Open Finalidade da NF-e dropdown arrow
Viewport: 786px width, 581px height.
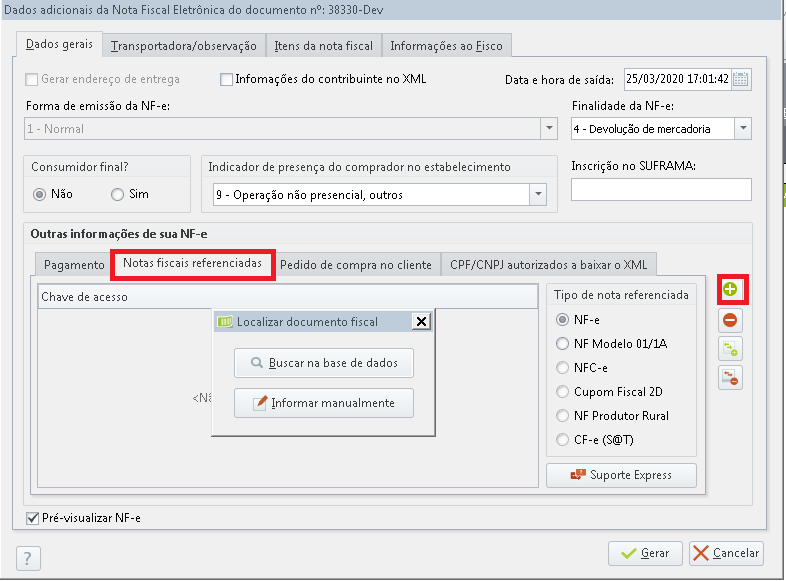743,129
